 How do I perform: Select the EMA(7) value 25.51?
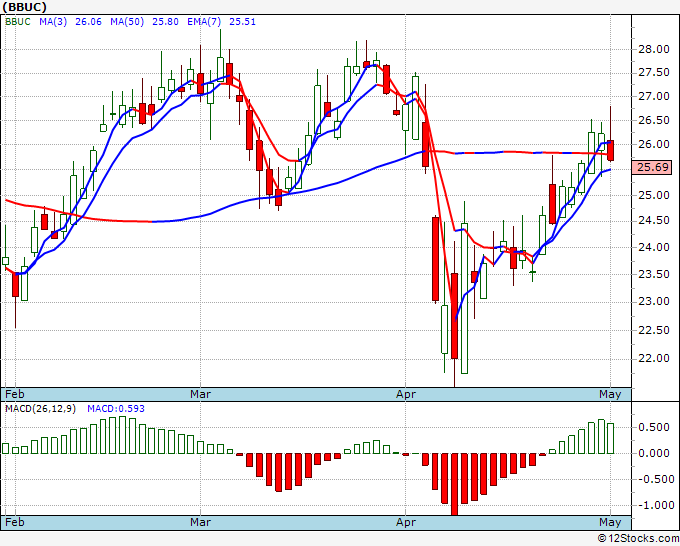coord(242,22)
